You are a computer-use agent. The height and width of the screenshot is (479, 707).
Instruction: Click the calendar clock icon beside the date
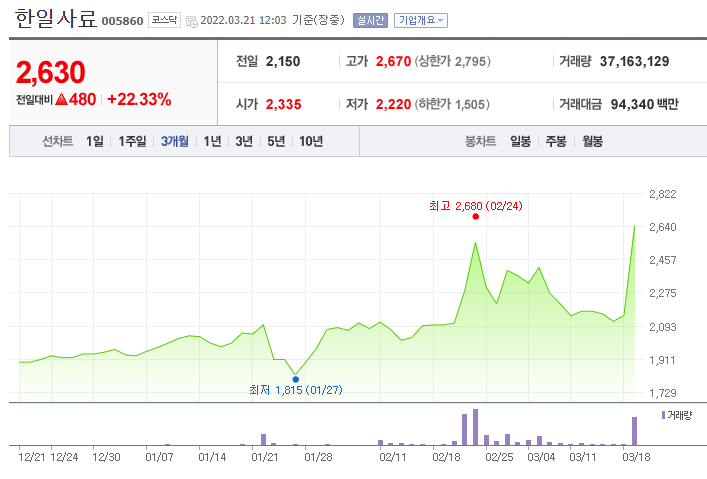click(x=192, y=21)
